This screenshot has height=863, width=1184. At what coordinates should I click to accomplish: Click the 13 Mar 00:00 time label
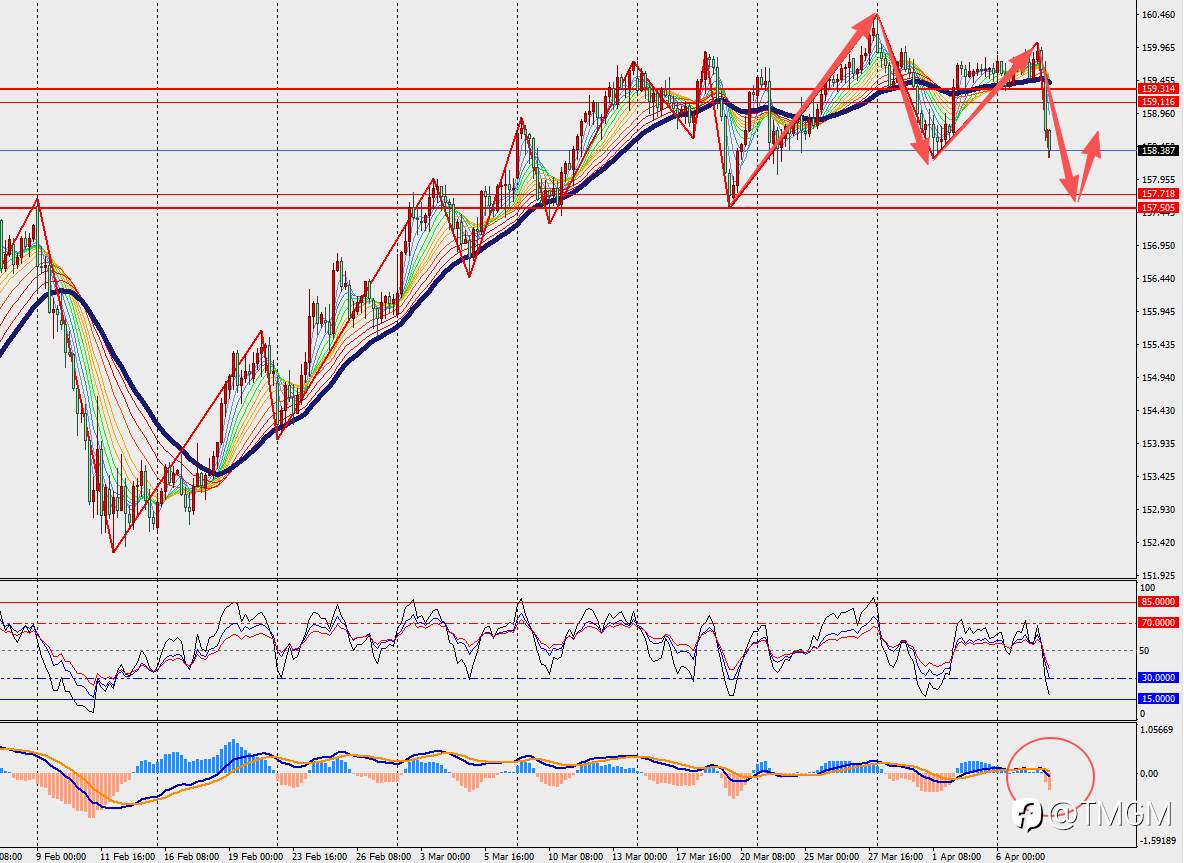[640, 856]
